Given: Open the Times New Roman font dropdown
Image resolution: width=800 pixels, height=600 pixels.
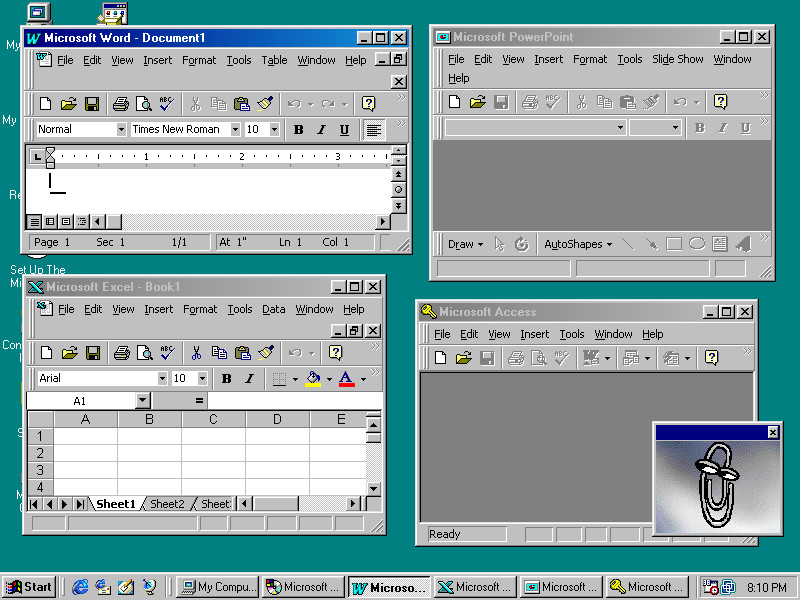Looking at the screenshot, I should click(x=235, y=130).
